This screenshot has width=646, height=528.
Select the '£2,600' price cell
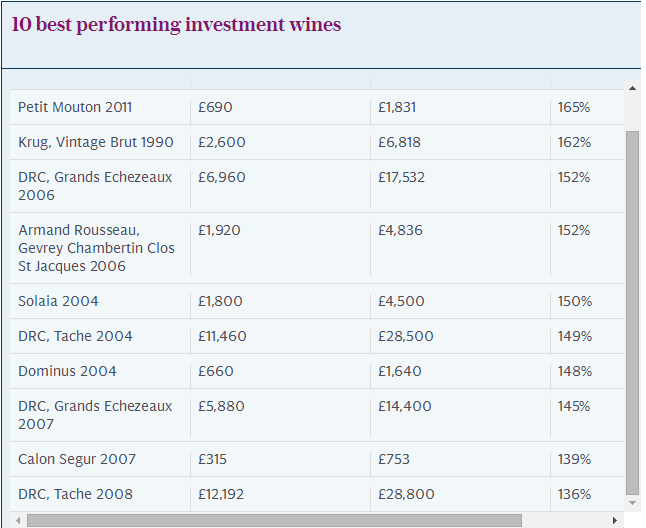pyautogui.click(x=280, y=142)
